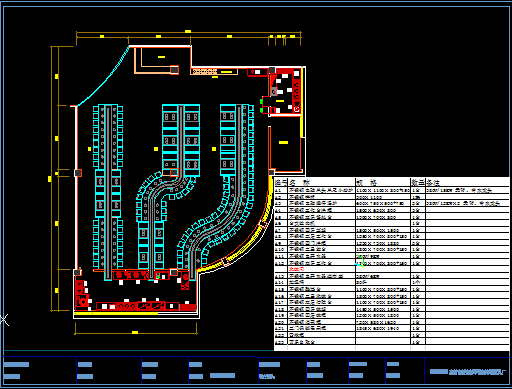
Task: Click row A1 in the equipment list table
Action: [392, 190]
